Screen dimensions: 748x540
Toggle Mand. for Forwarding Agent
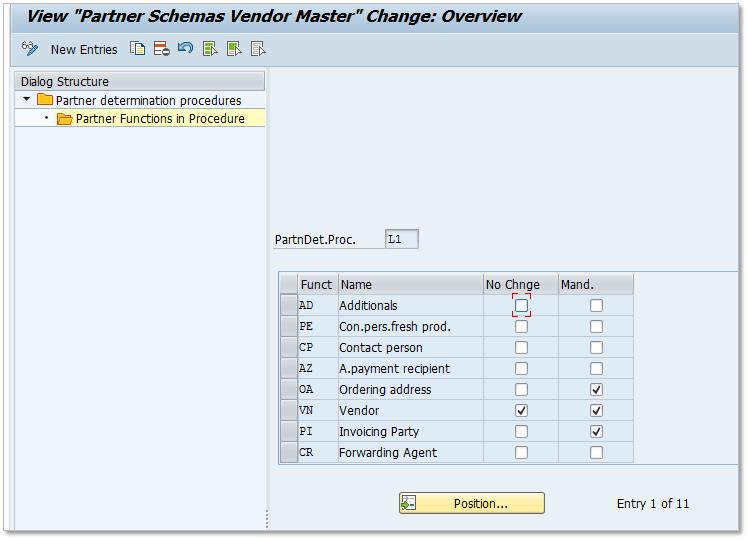click(x=596, y=452)
